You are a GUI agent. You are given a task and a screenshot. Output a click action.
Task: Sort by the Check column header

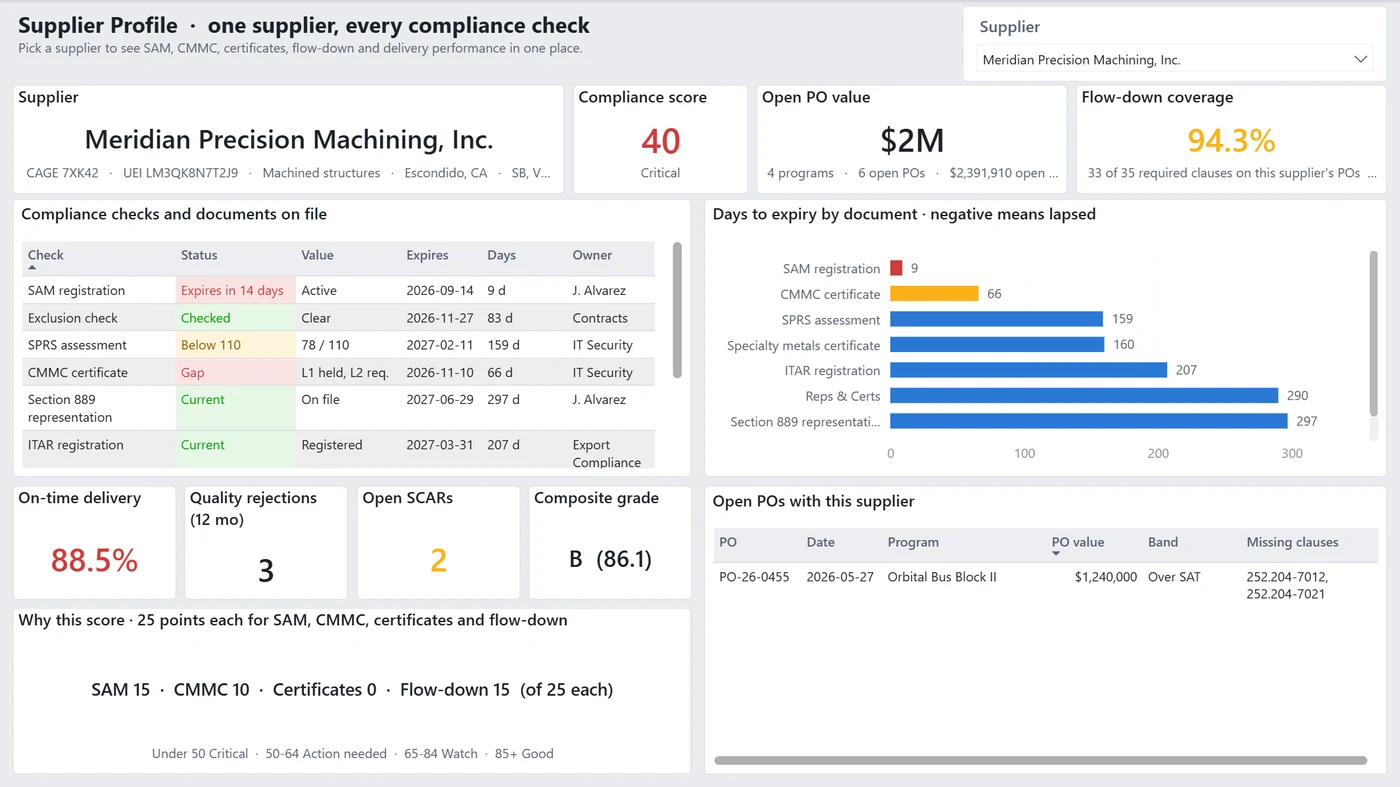(45, 255)
